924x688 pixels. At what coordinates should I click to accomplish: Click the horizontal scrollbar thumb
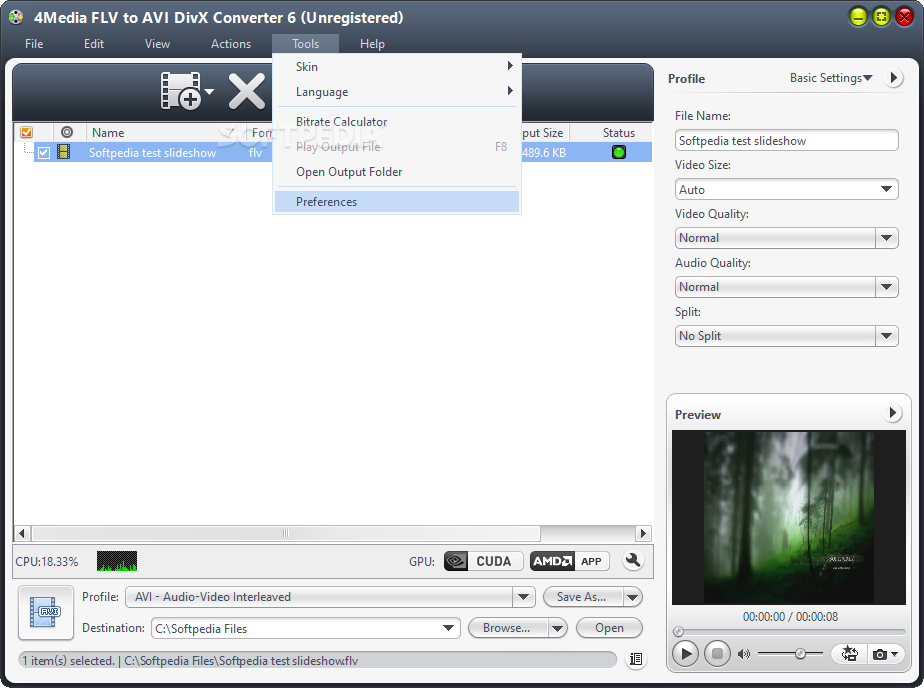click(x=286, y=533)
